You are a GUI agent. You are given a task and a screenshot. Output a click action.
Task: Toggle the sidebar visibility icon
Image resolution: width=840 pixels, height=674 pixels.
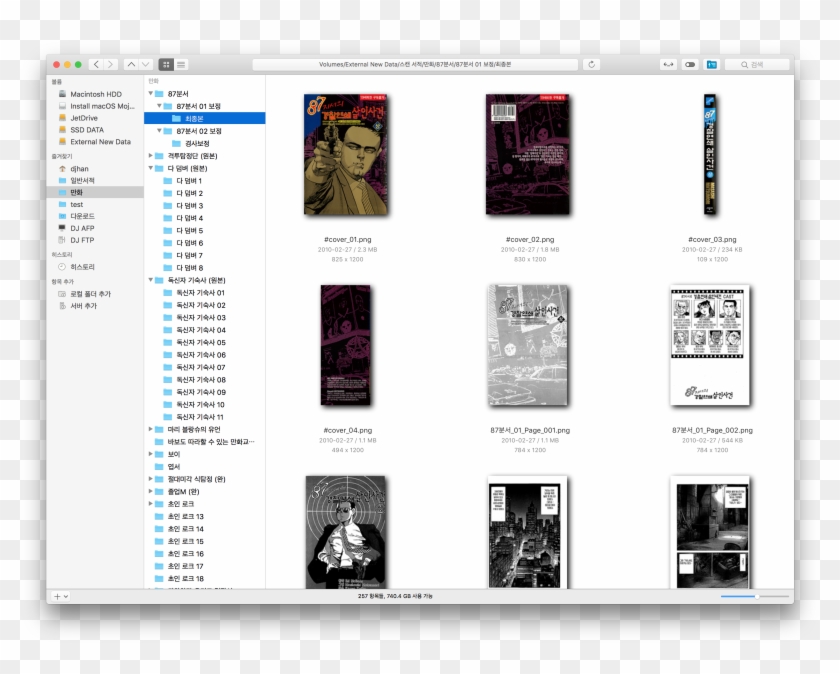point(712,64)
